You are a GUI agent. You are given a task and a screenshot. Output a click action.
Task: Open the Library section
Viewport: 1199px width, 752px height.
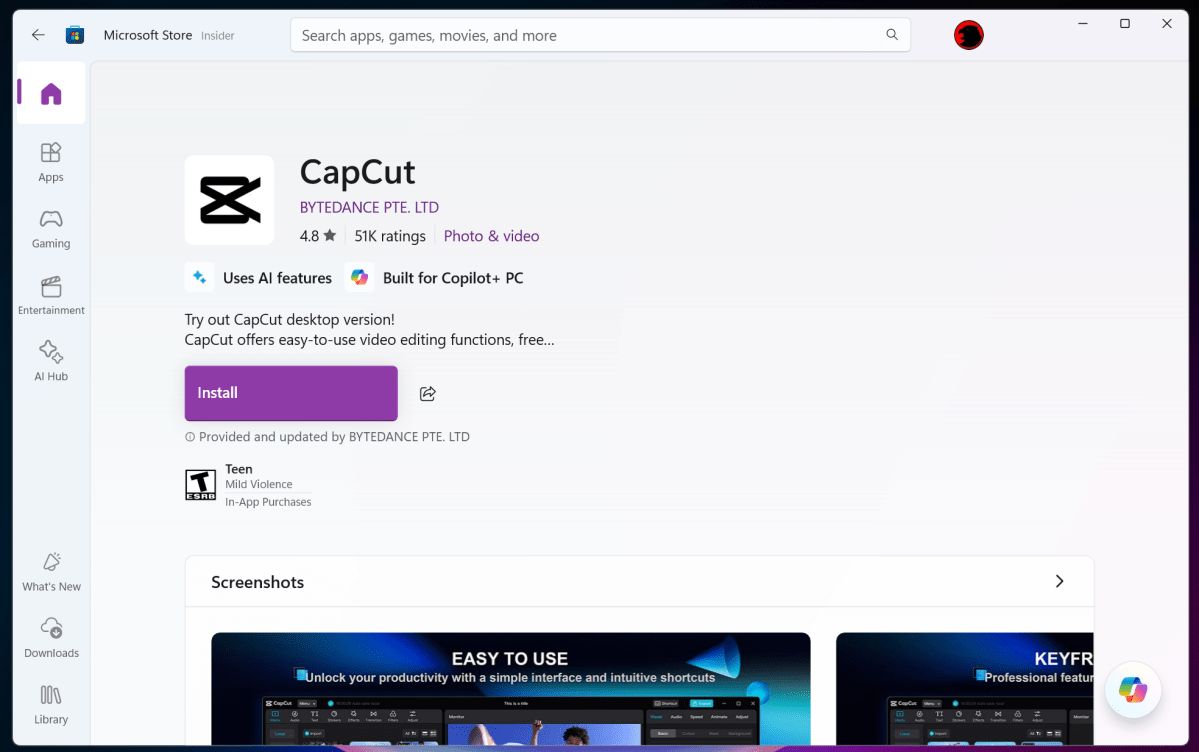[x=51, y=705]
